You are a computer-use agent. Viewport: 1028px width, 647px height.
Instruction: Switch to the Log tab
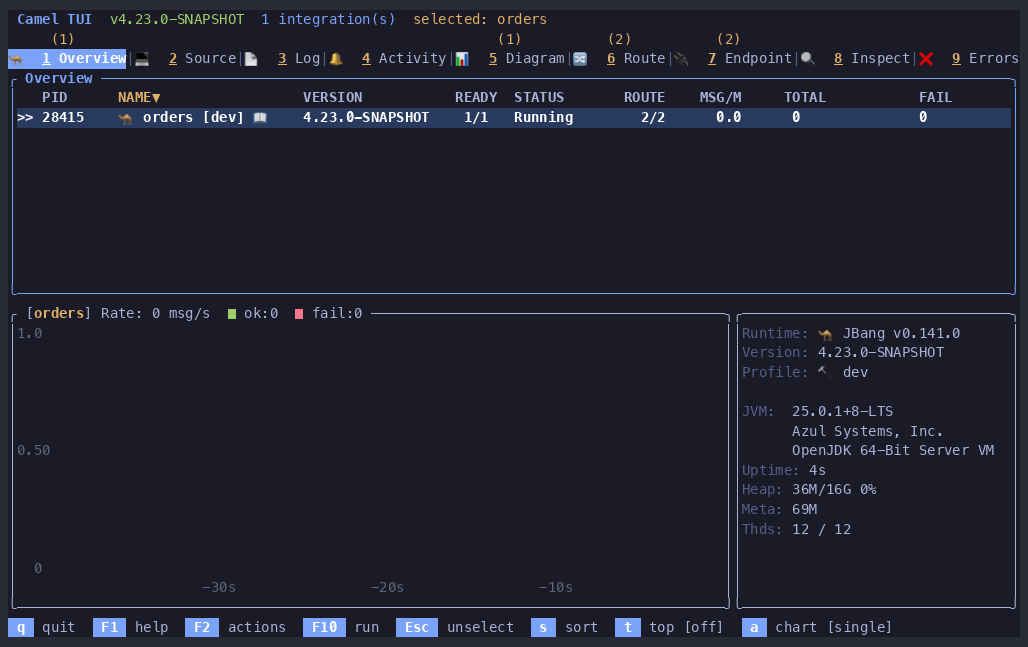point(299,58)
